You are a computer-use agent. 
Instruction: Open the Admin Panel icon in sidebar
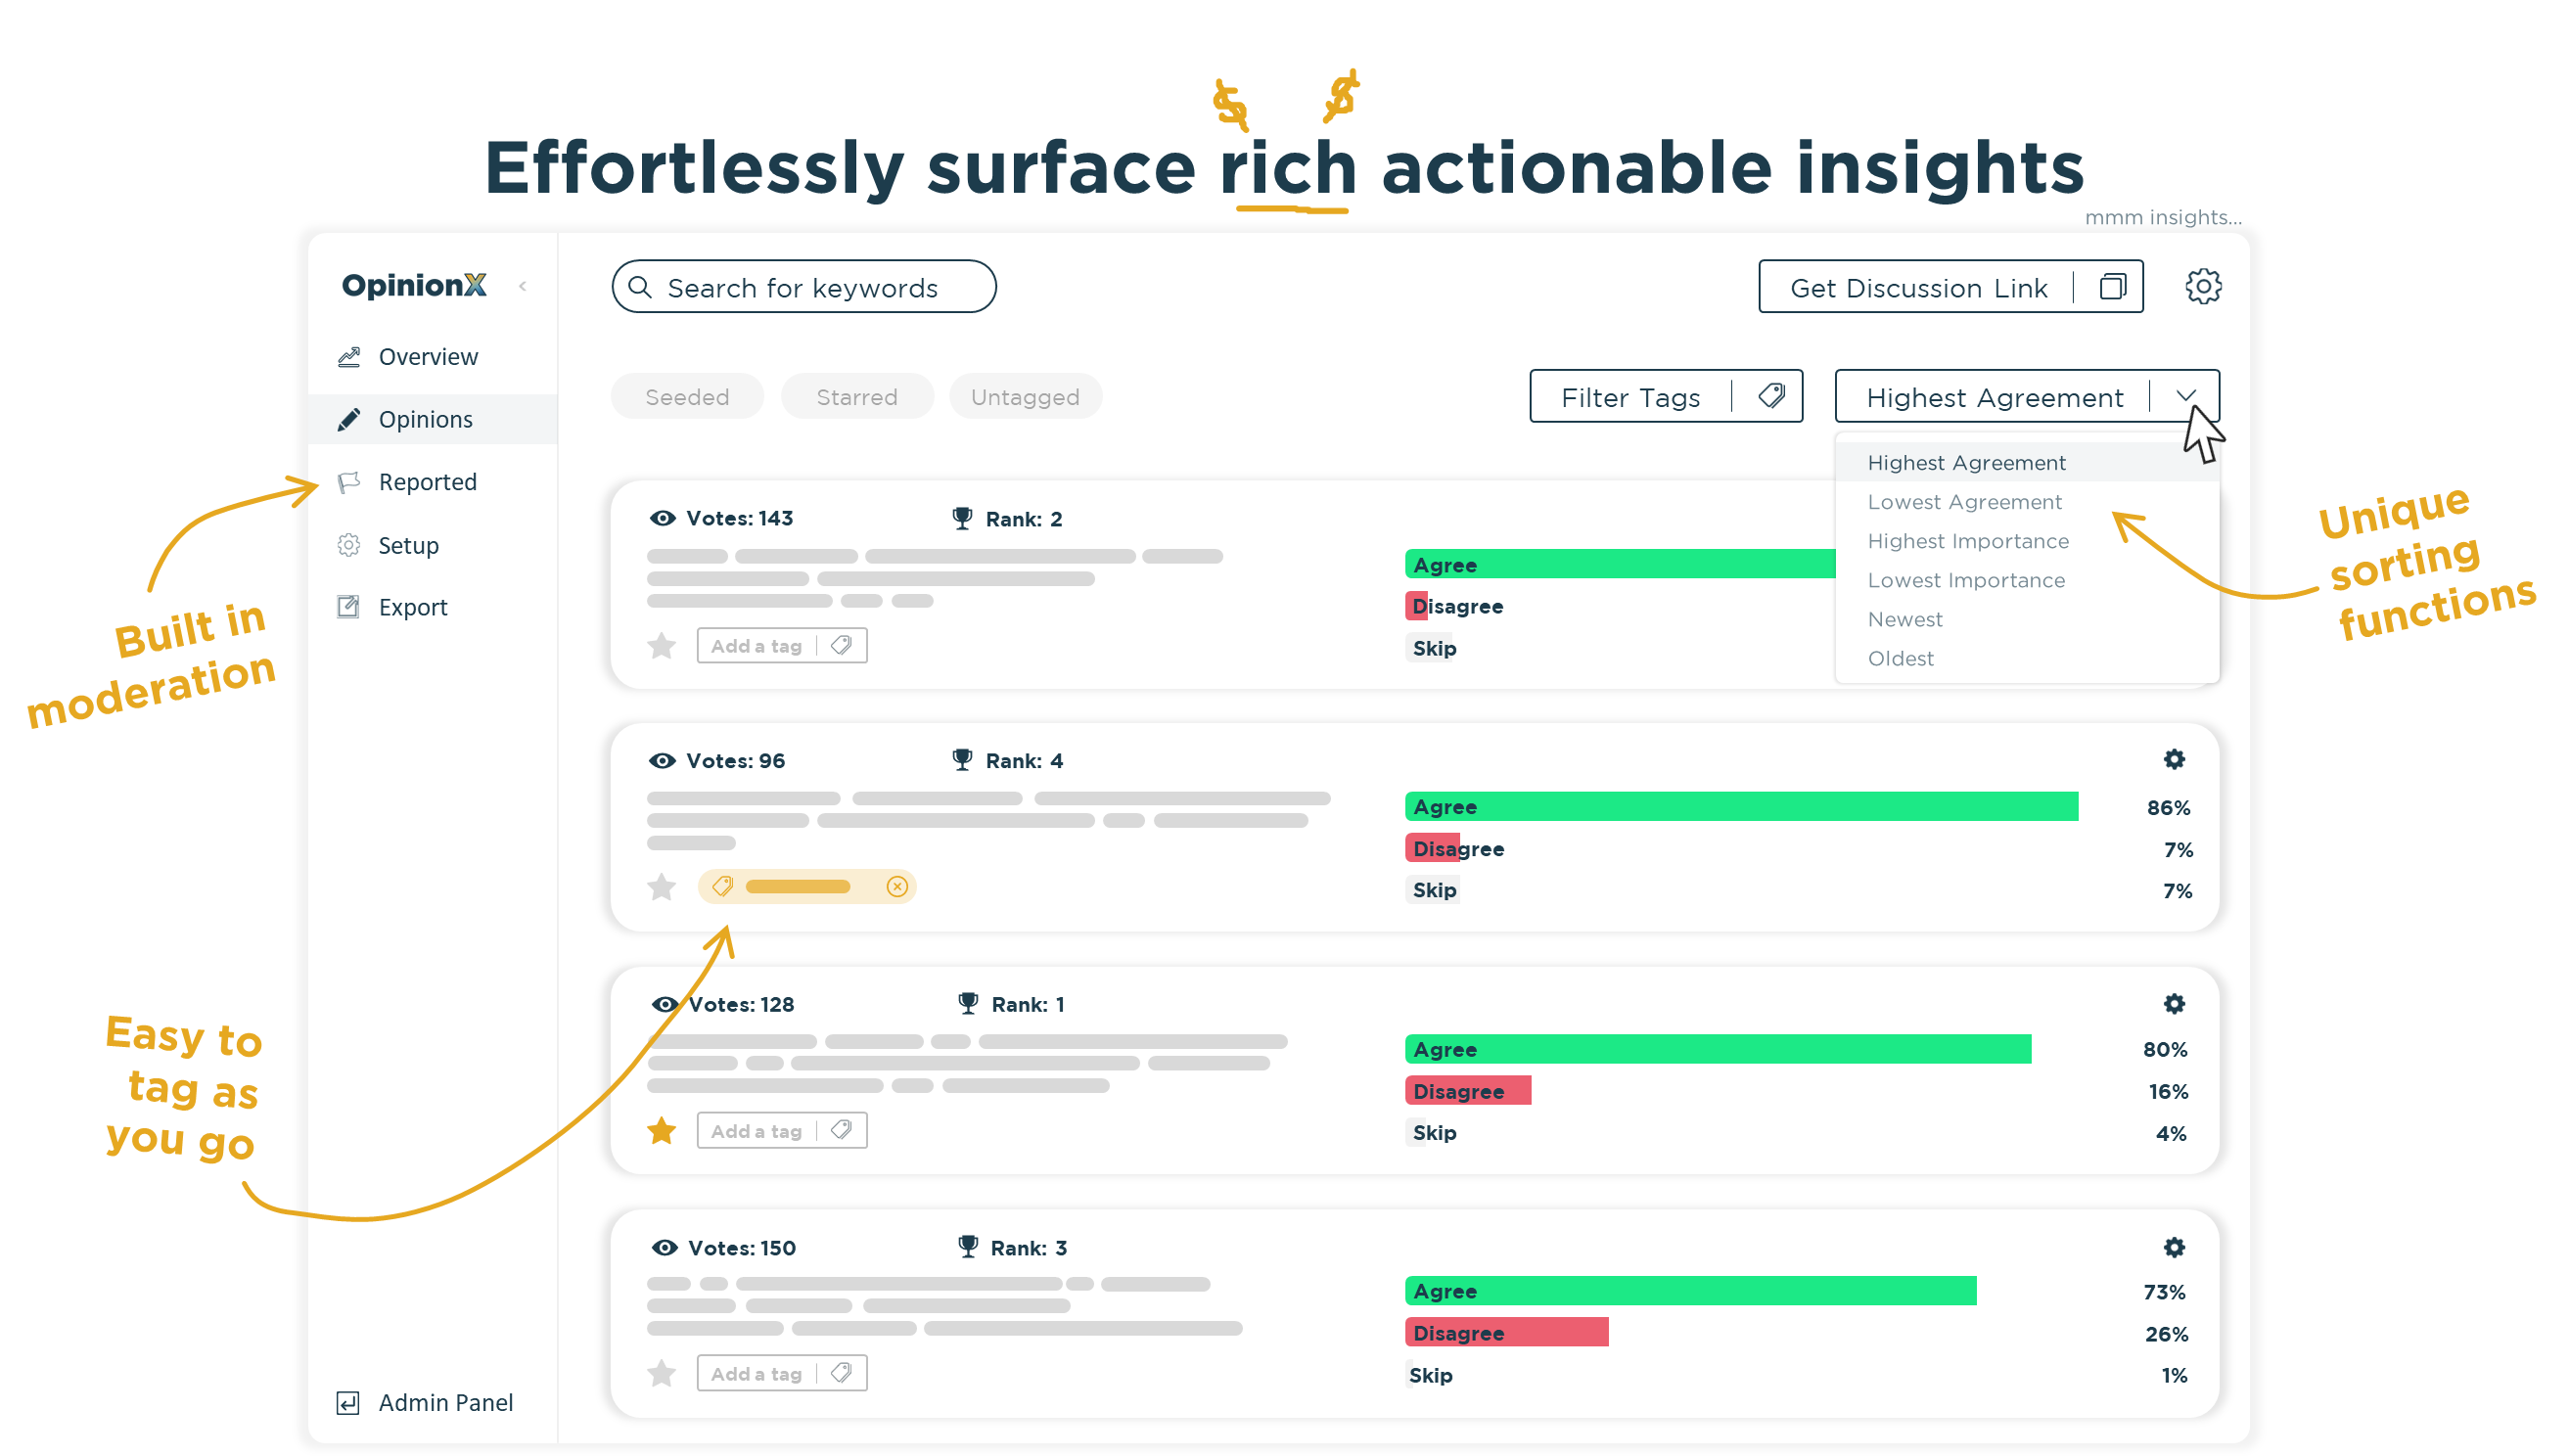coord(348,1403)
